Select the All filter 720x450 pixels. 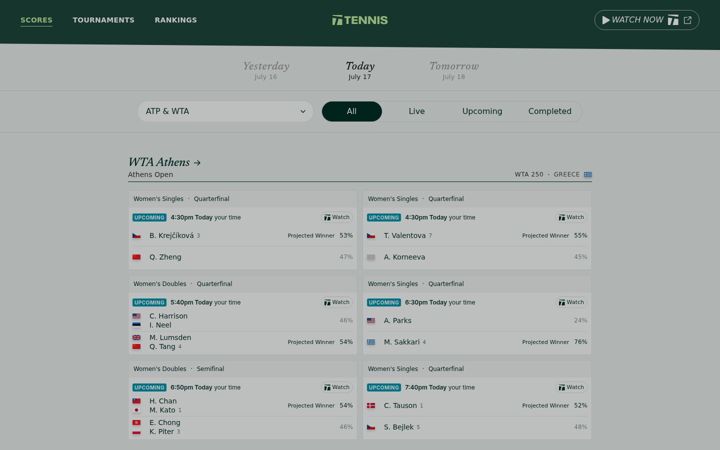point(352,112)
